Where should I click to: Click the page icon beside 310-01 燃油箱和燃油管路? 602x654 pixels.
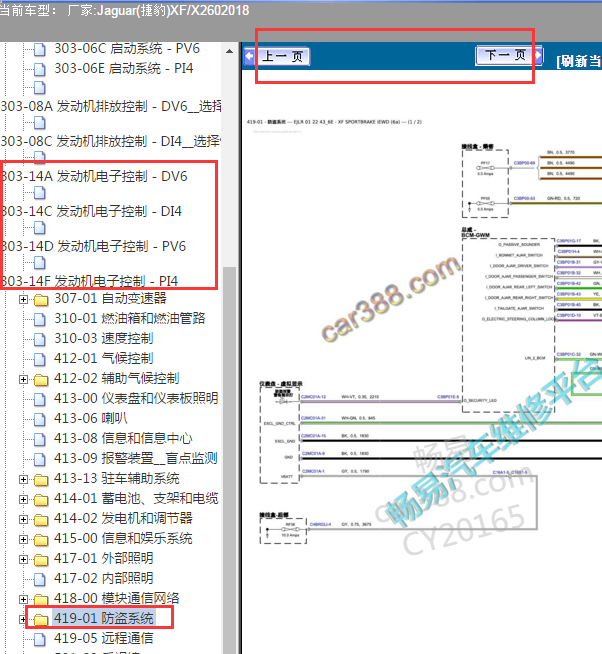40,319
